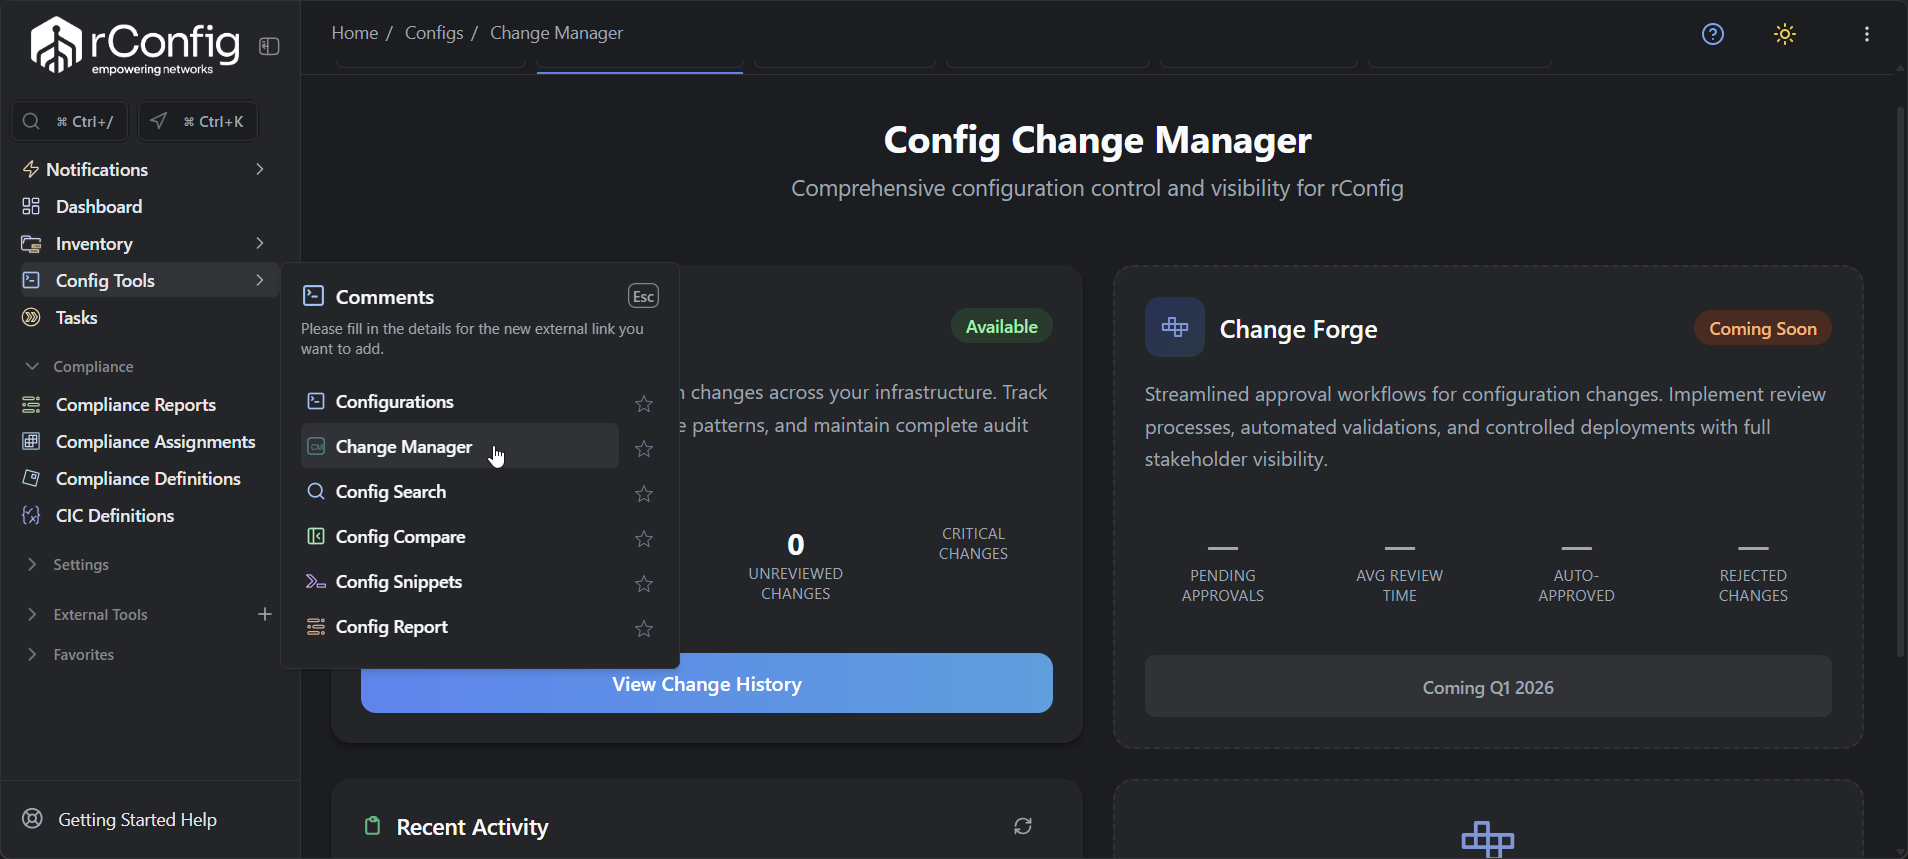Open the quick navigate Ctrl+K button
The width and height of the screenshot is (1908, 859).
[198, 121]
